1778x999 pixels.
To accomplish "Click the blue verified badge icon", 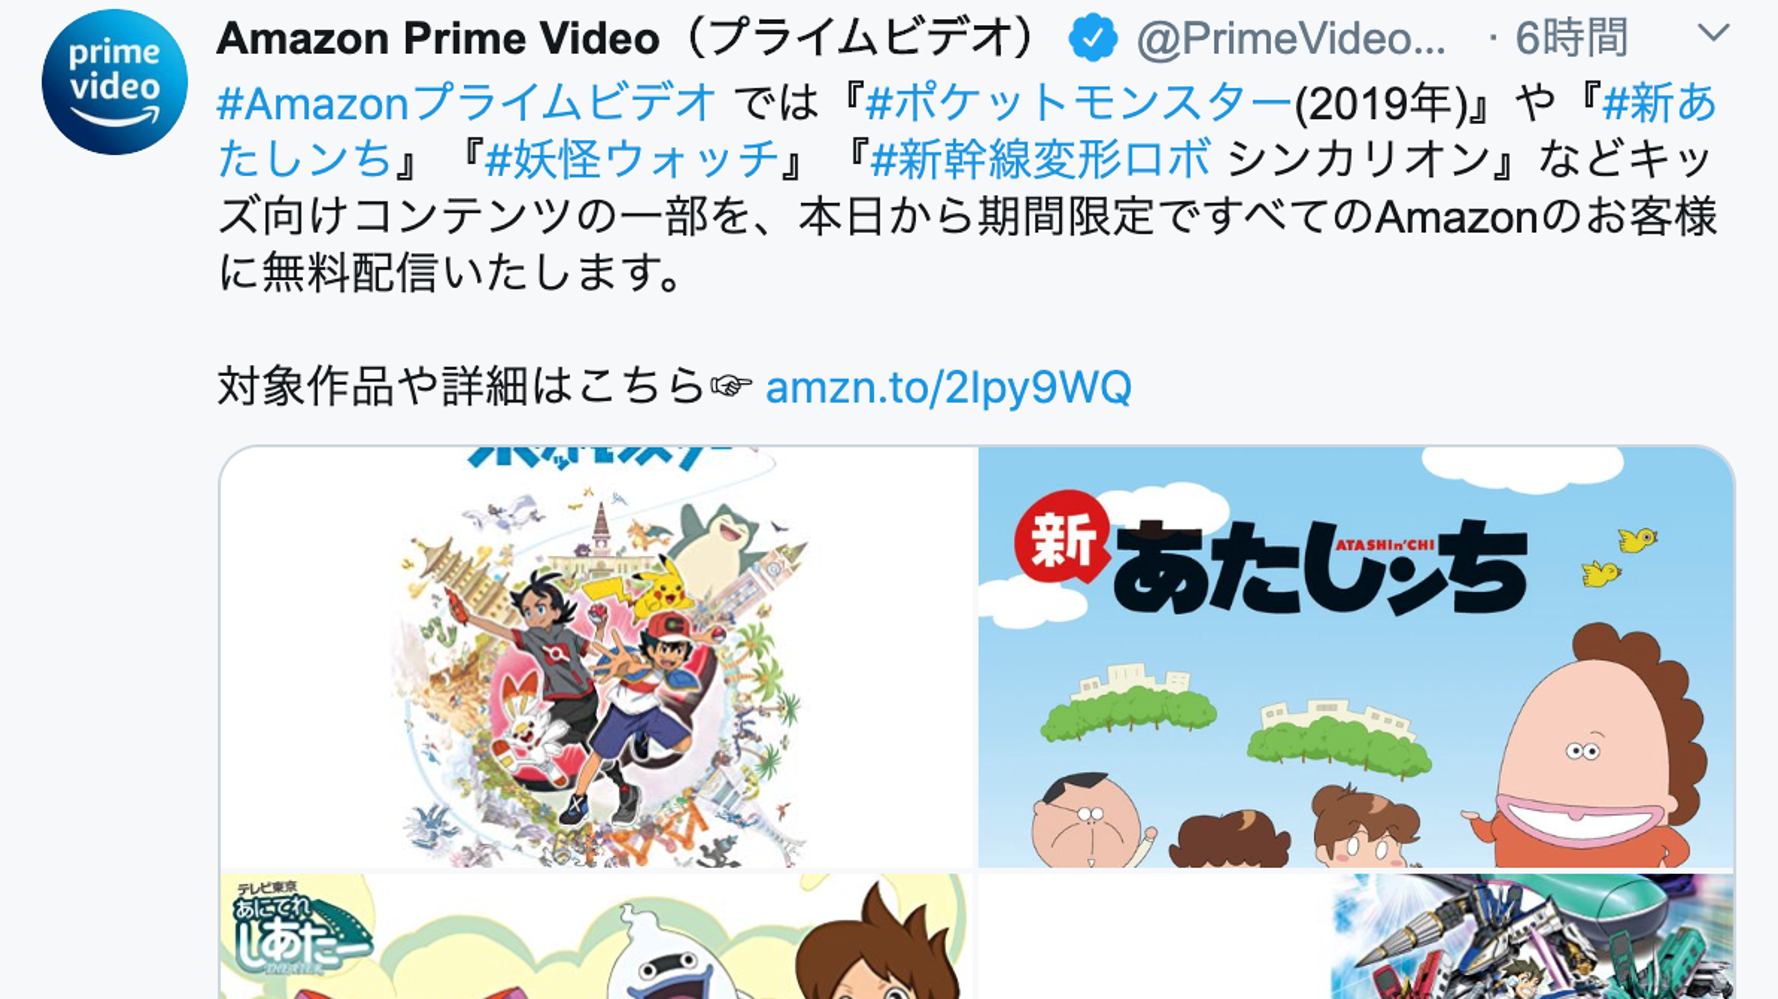I will (1093, 39).
